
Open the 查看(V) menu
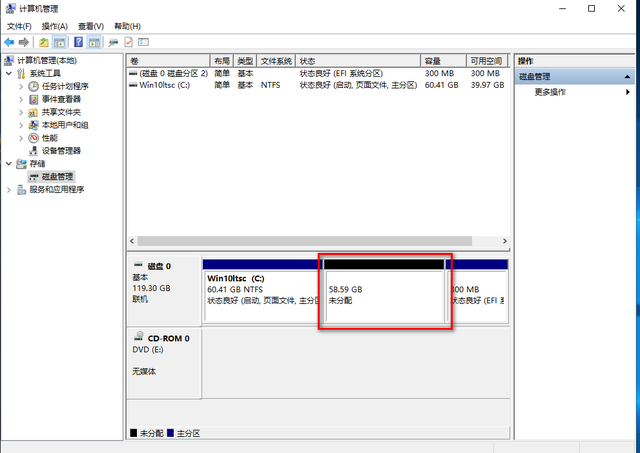click(91, 26)
